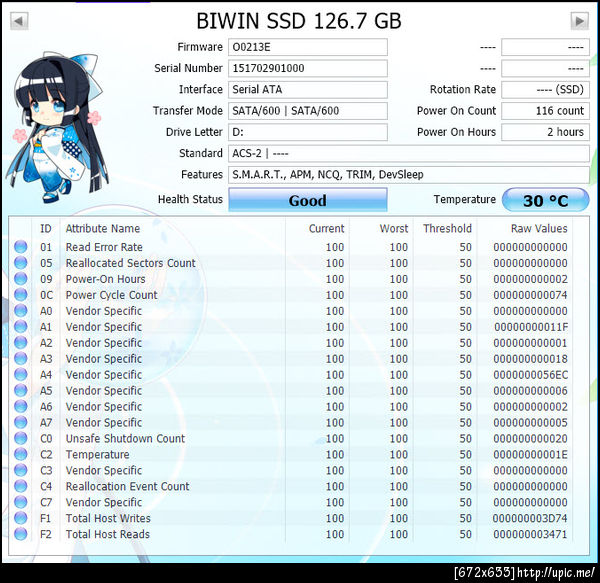
Task: Select the Read Error Rate row
Action: point(291,247)
